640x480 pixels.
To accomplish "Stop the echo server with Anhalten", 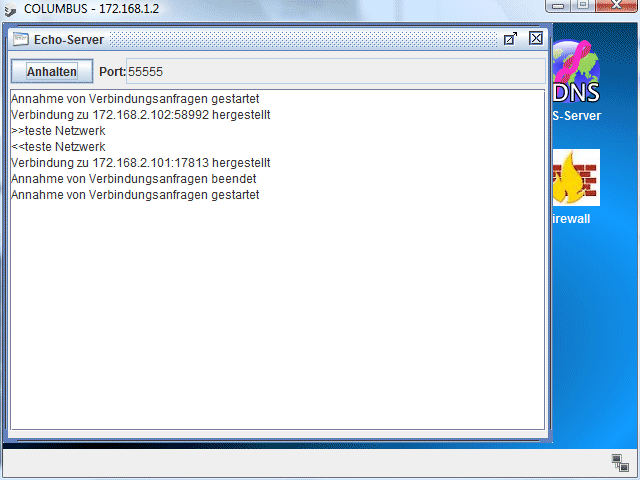I will [52, 71].
